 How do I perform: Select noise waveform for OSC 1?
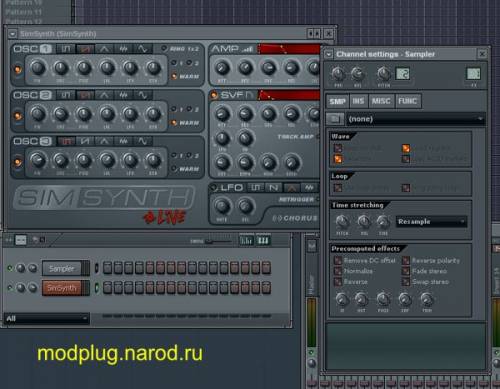[123, 49]
